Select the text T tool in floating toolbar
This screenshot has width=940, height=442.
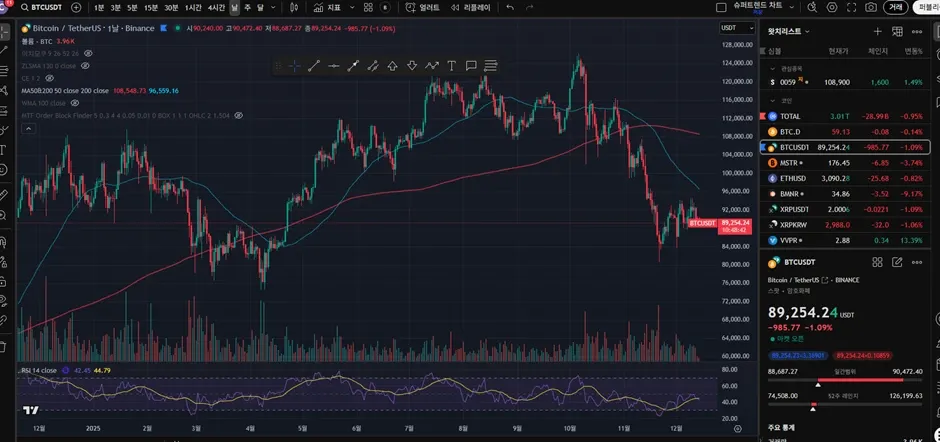[451, 66]
